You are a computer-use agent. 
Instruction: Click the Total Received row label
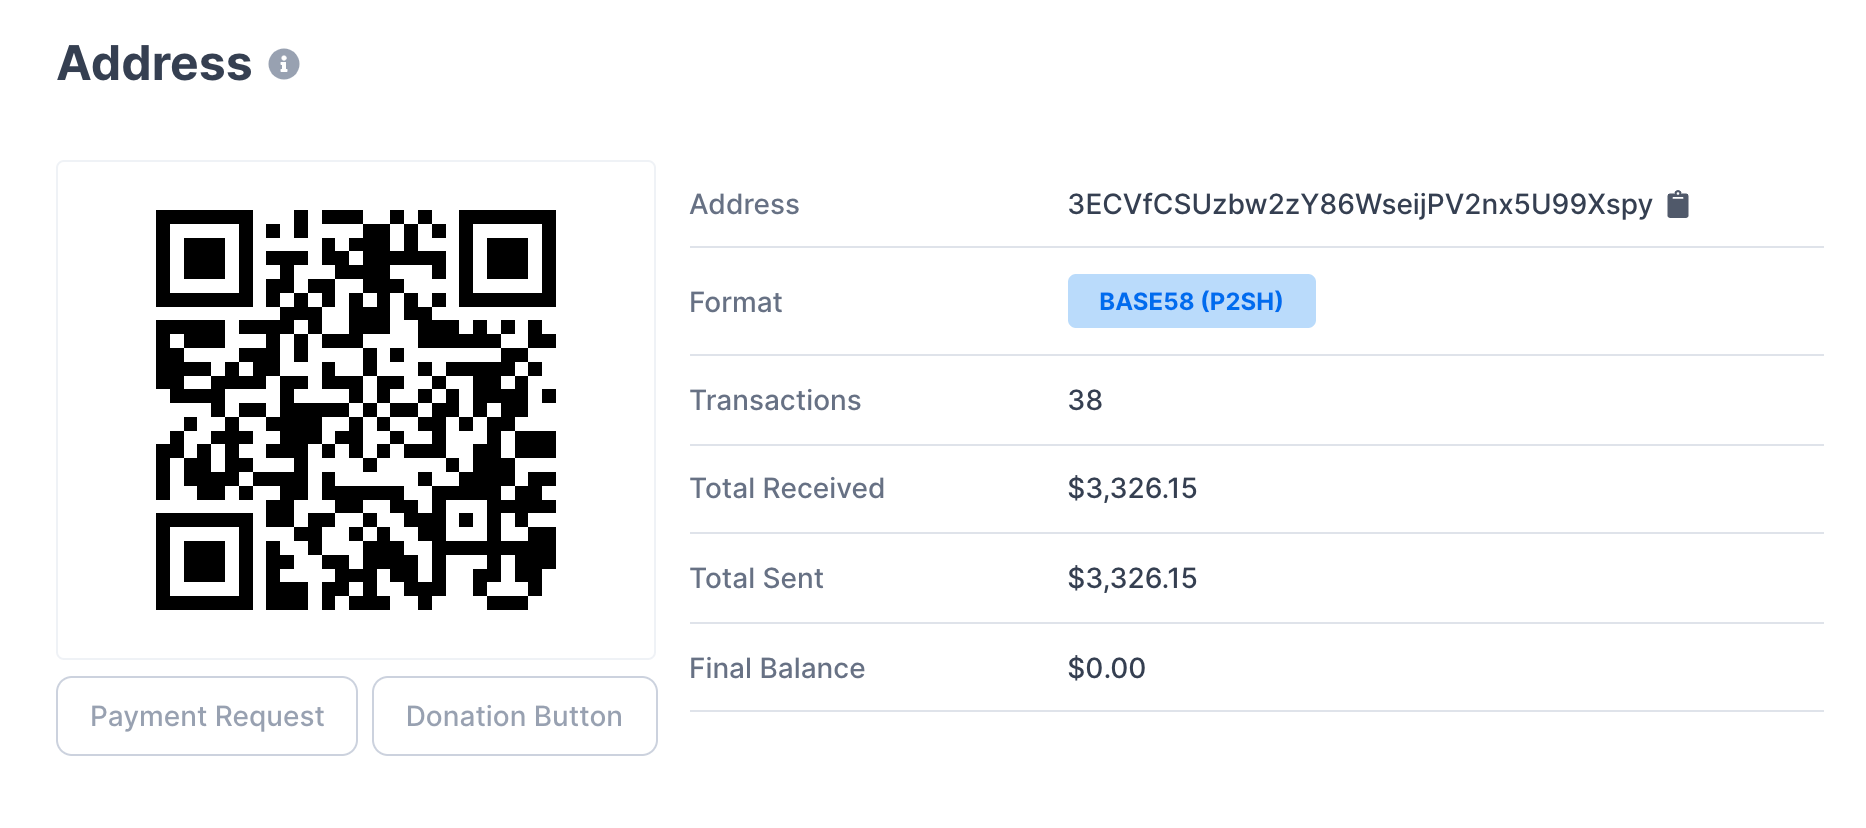[x=787, y=488]
